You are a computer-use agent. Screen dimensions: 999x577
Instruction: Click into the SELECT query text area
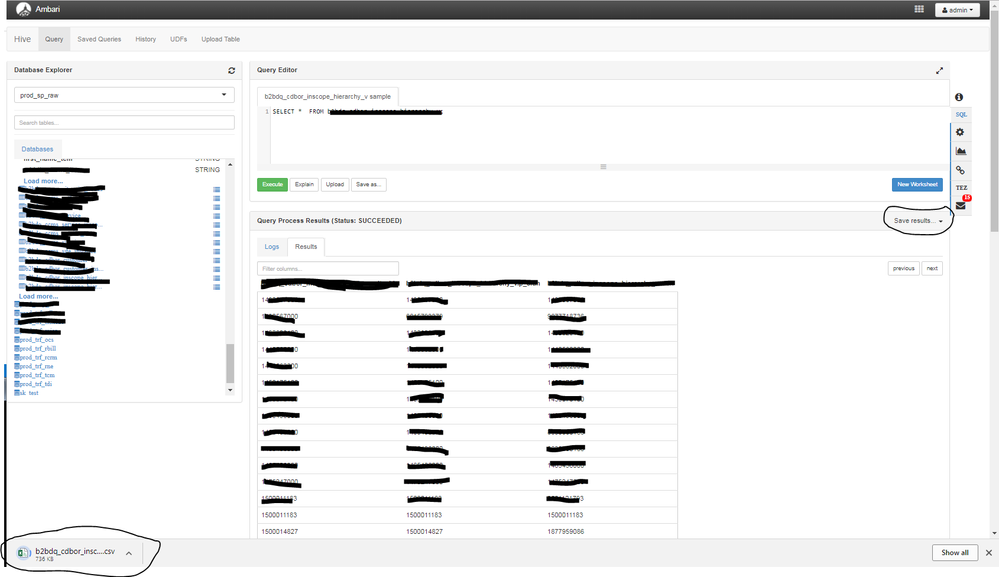click(608, 135)
